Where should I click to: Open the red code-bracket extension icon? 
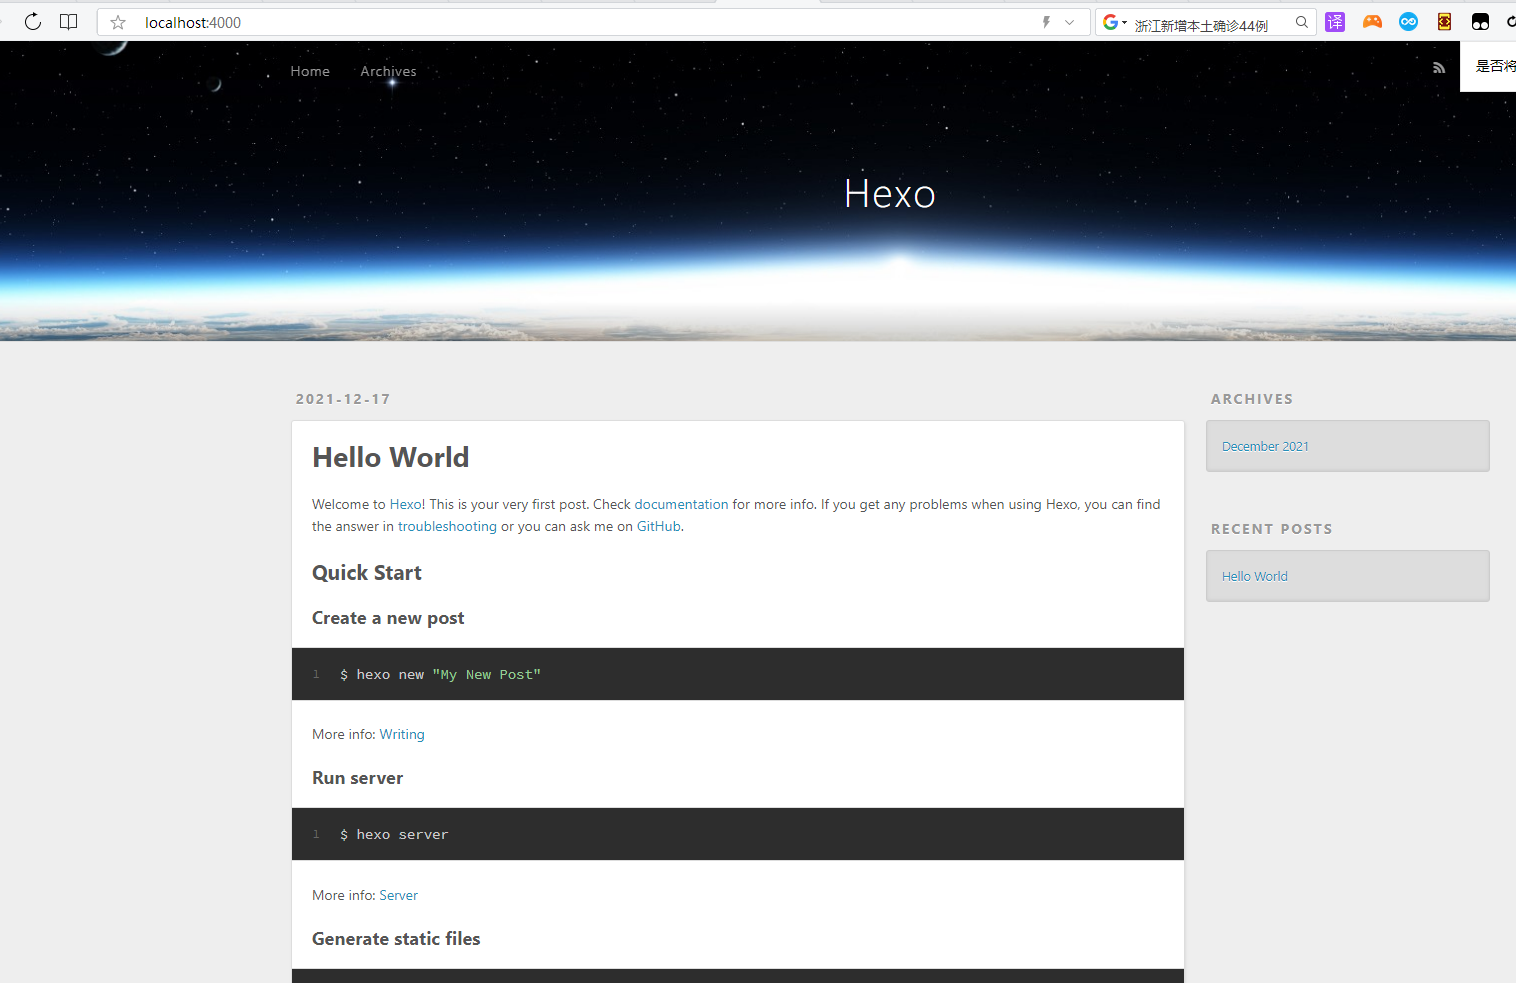1444,22
